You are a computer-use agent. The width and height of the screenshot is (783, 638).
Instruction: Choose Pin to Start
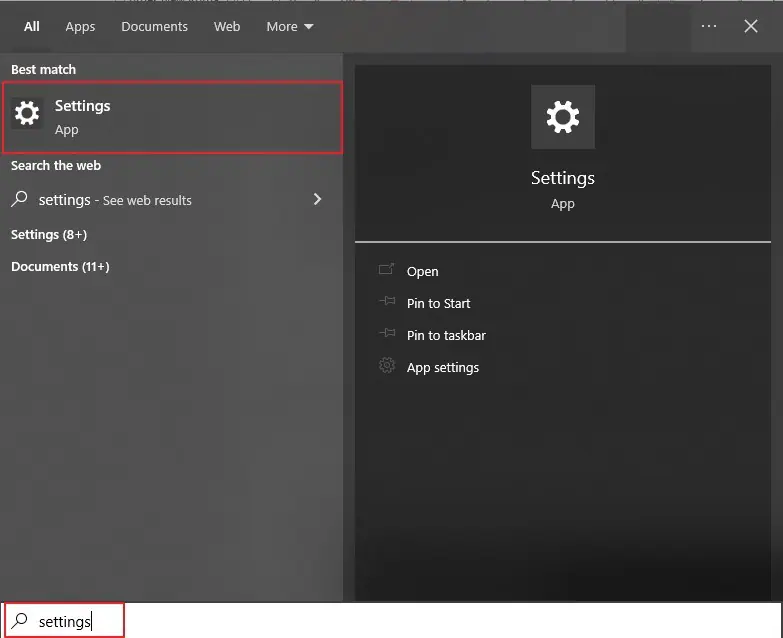438,303
